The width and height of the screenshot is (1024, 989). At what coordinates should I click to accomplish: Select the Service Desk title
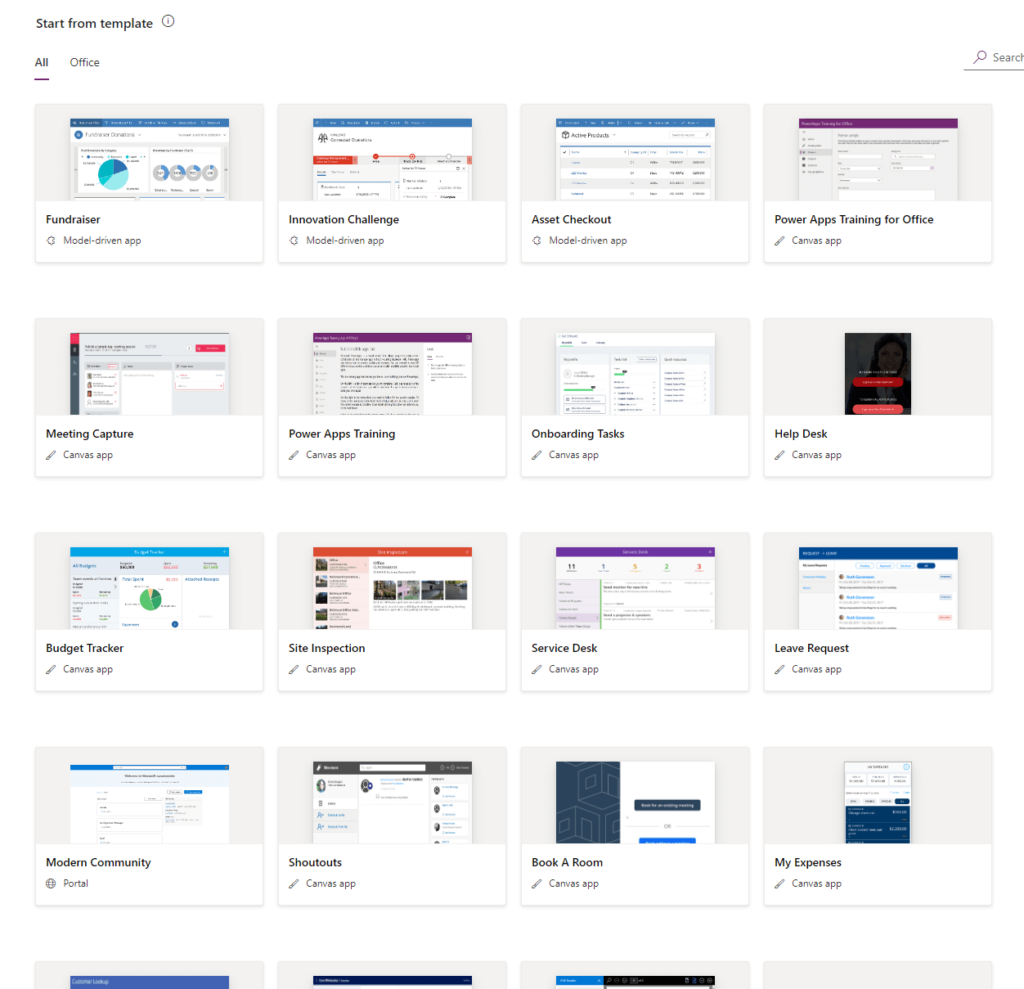[564, 648]
